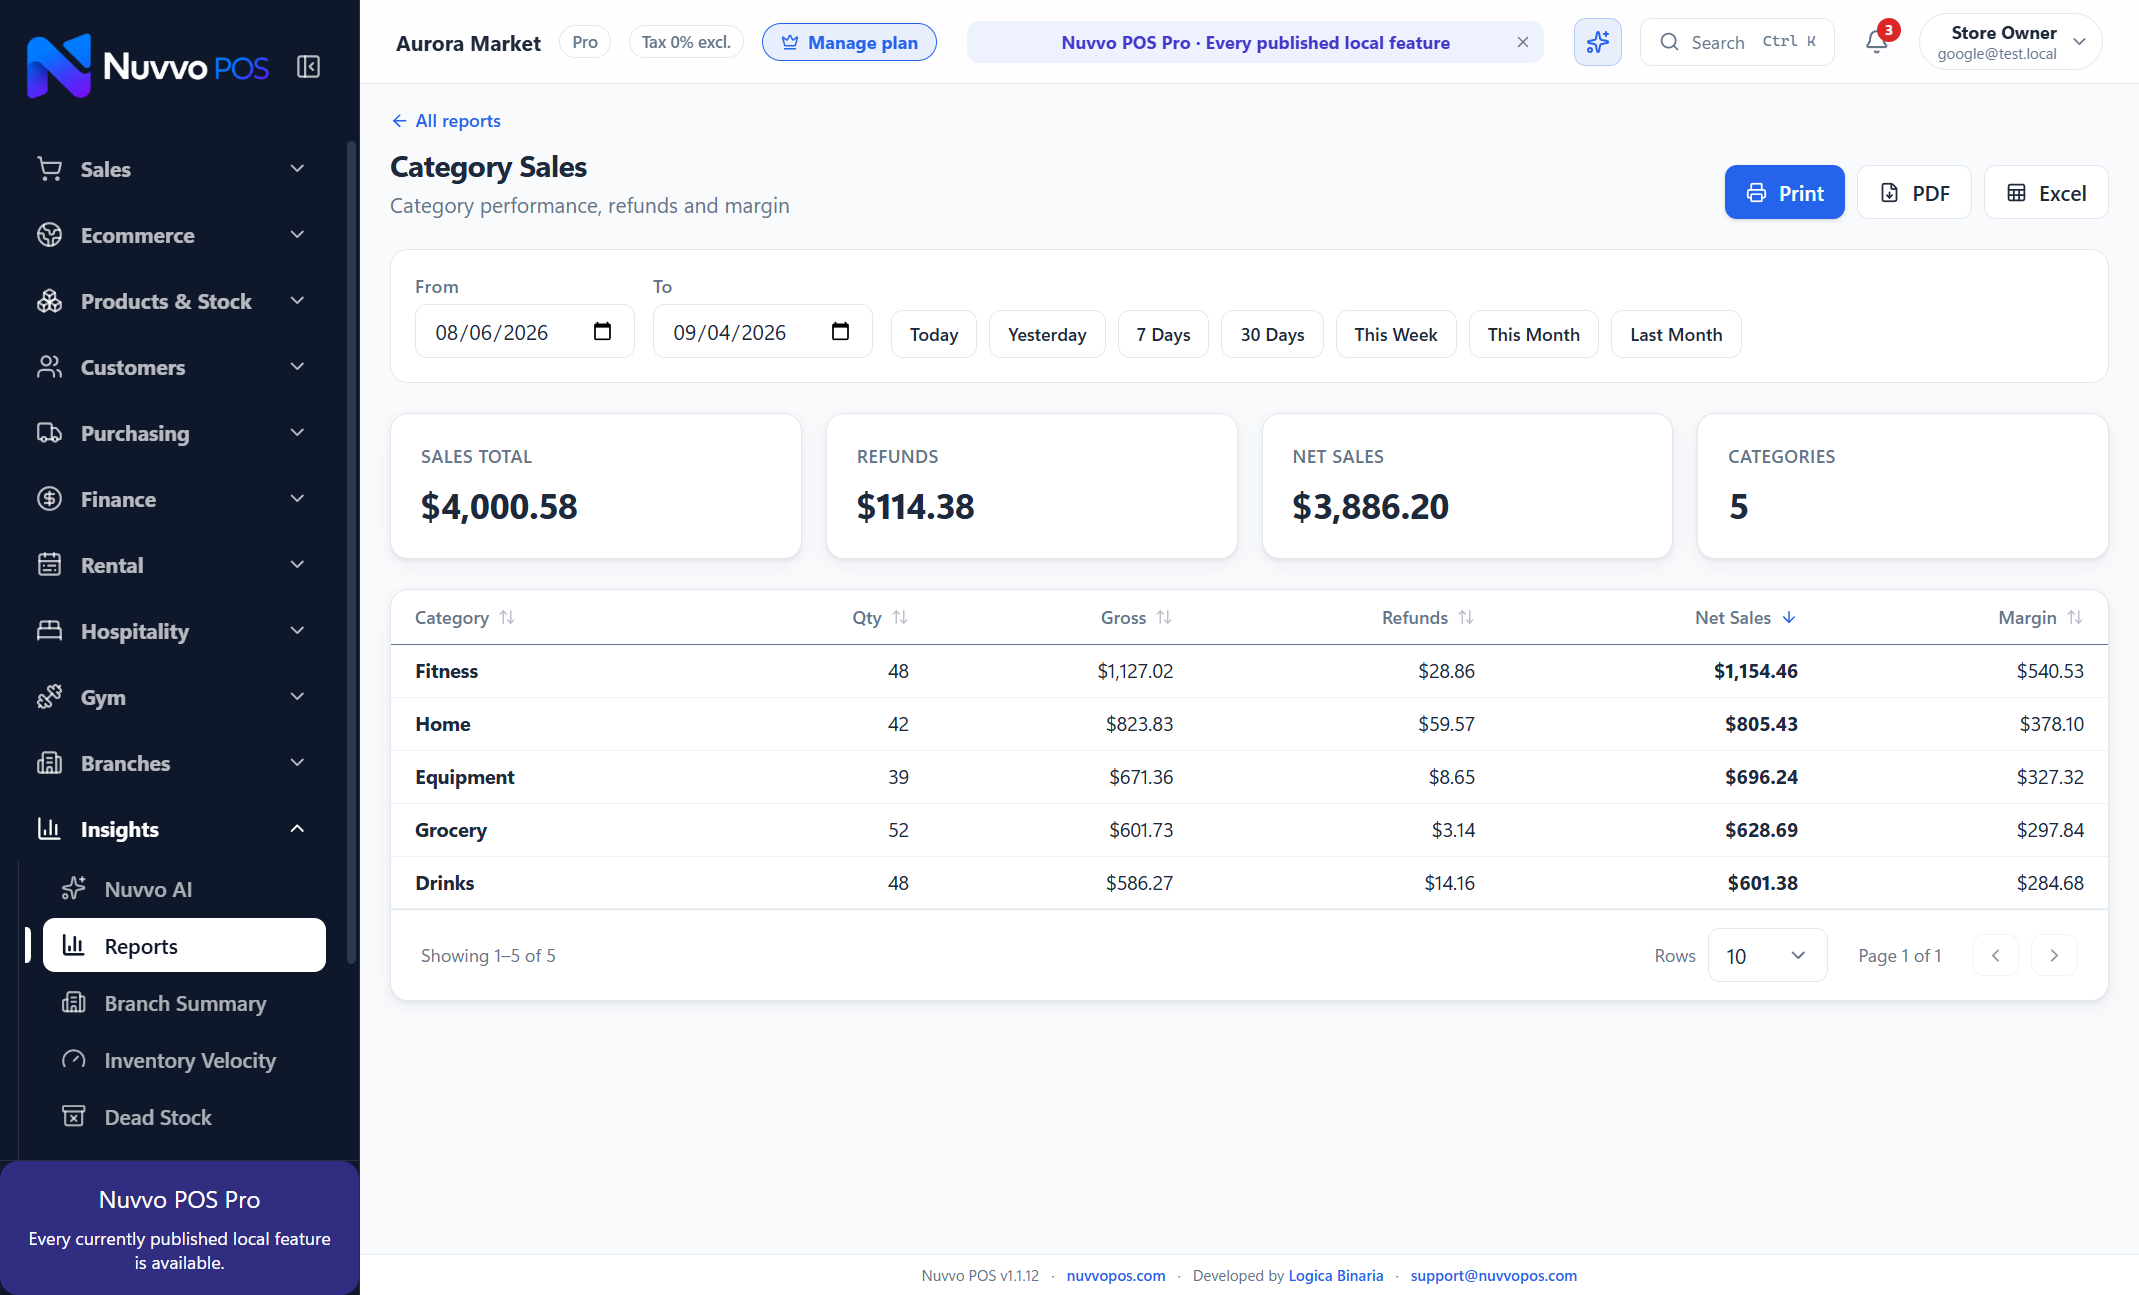2139x1295 pixels.
Task: Sort table by Gross column
Action: (x=1136, y=618)
